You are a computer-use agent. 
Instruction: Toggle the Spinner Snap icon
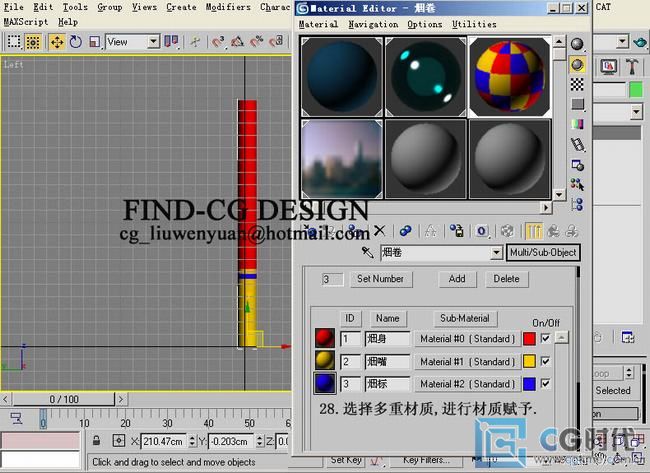(x=276, y=42)
